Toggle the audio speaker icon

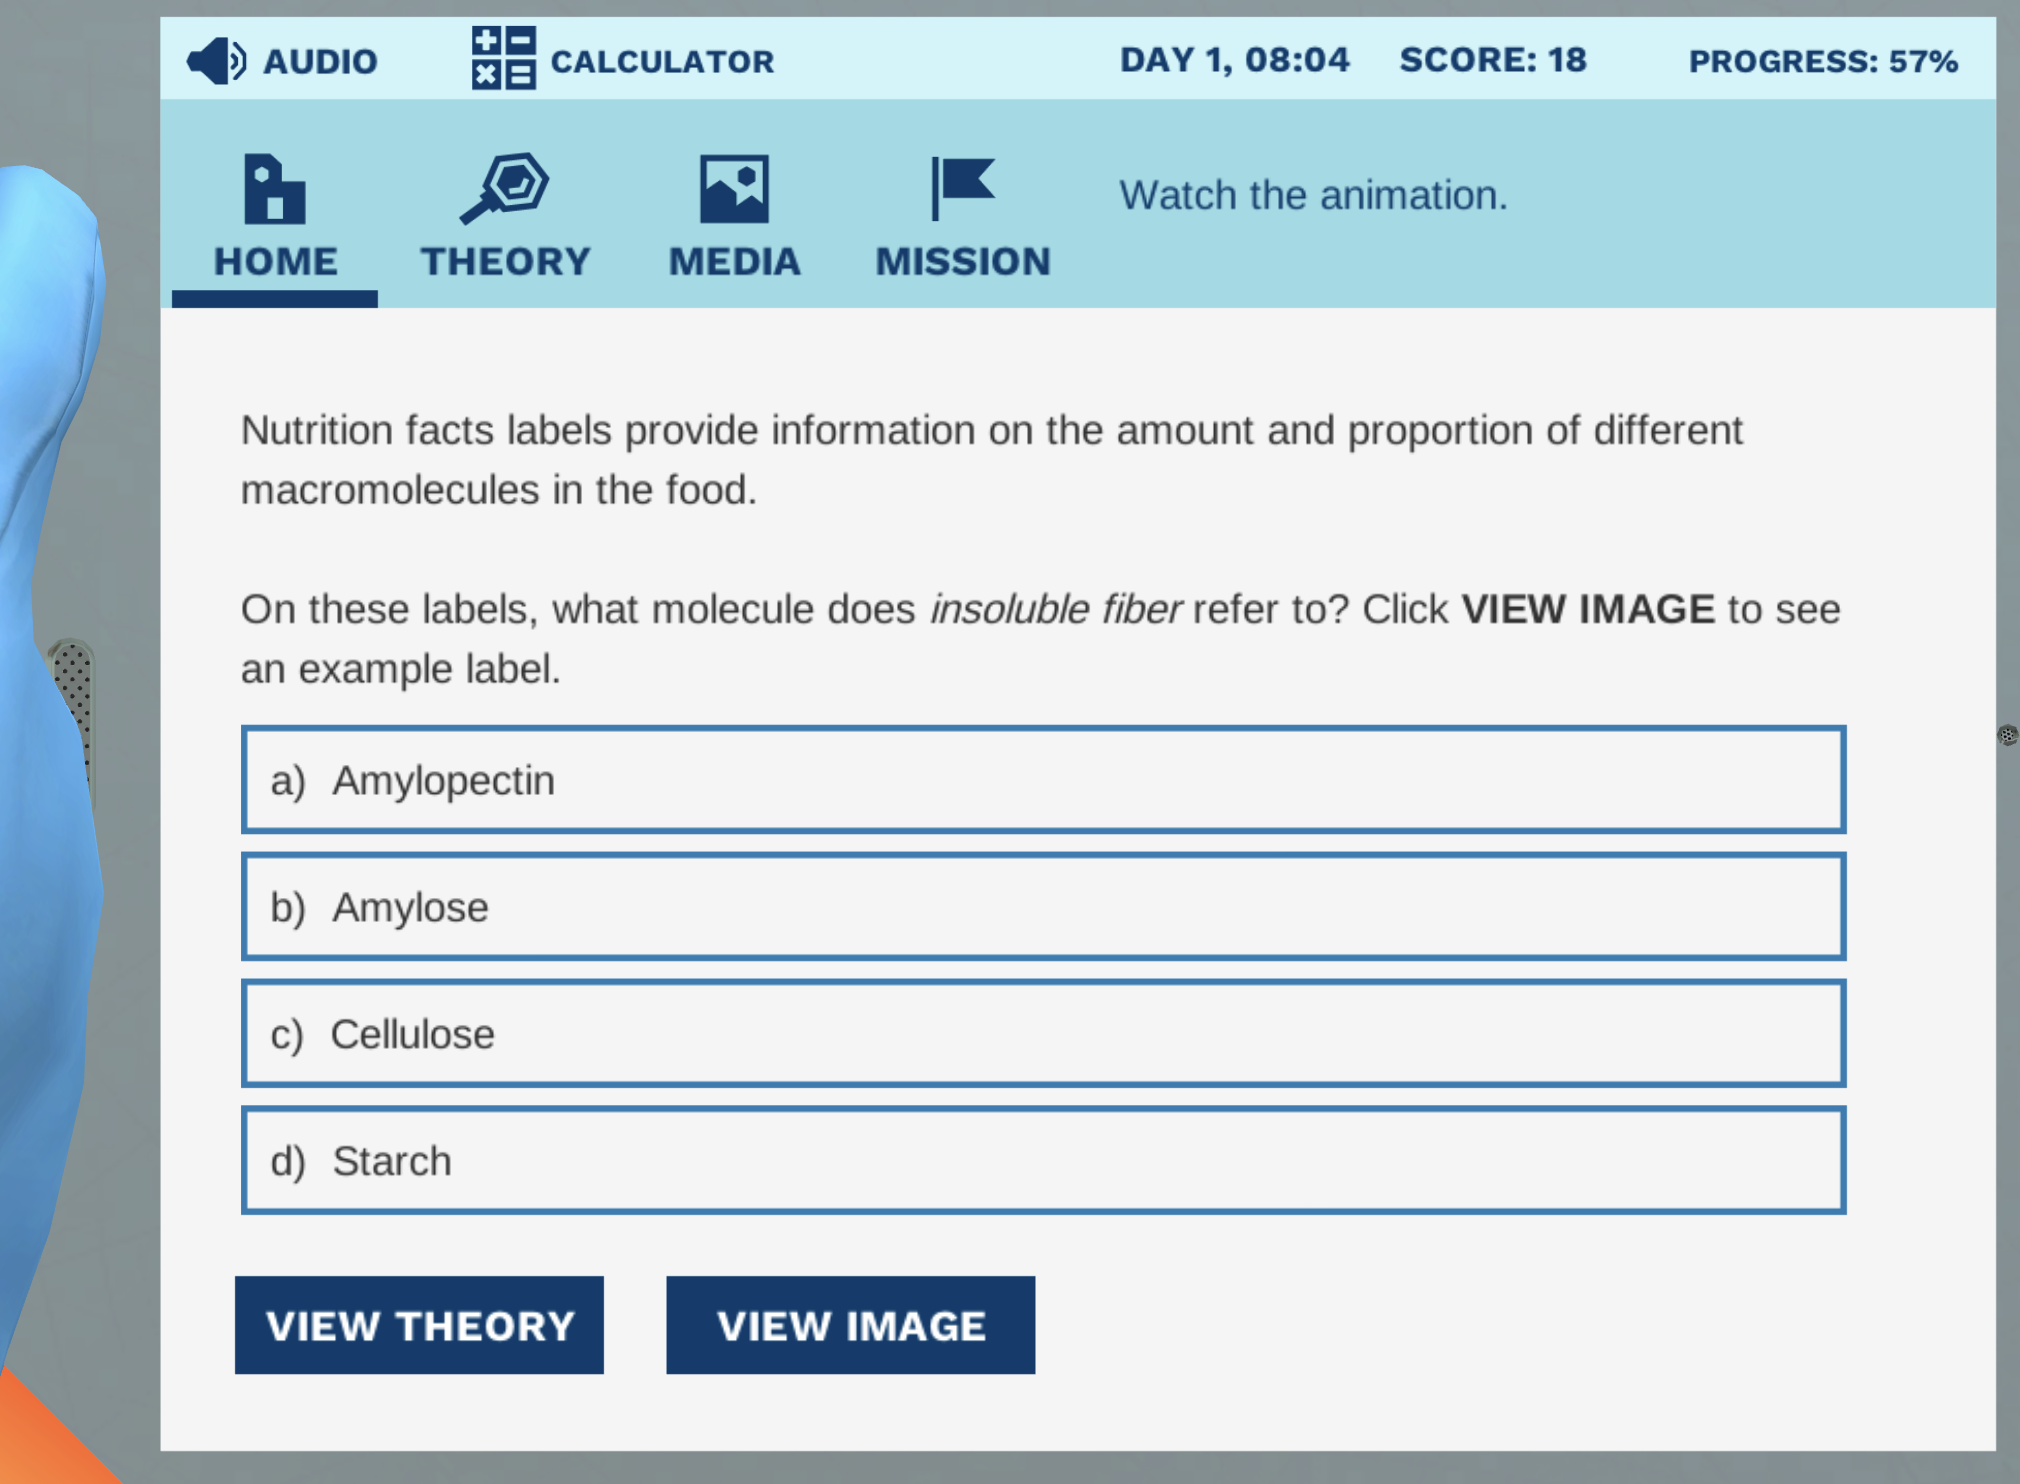click(x=215, y=61)
